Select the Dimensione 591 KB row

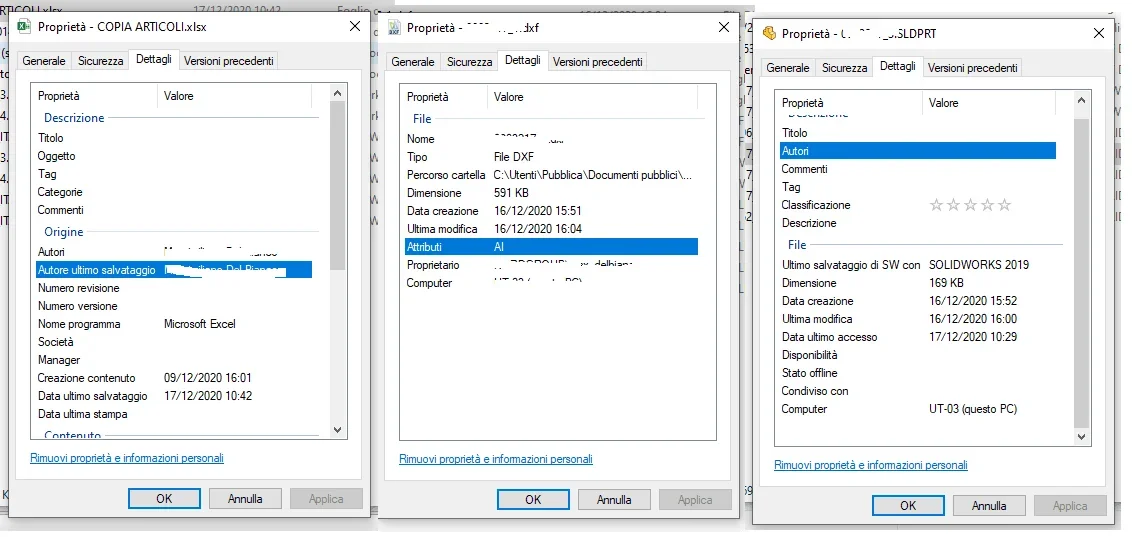tap(552, 193)
